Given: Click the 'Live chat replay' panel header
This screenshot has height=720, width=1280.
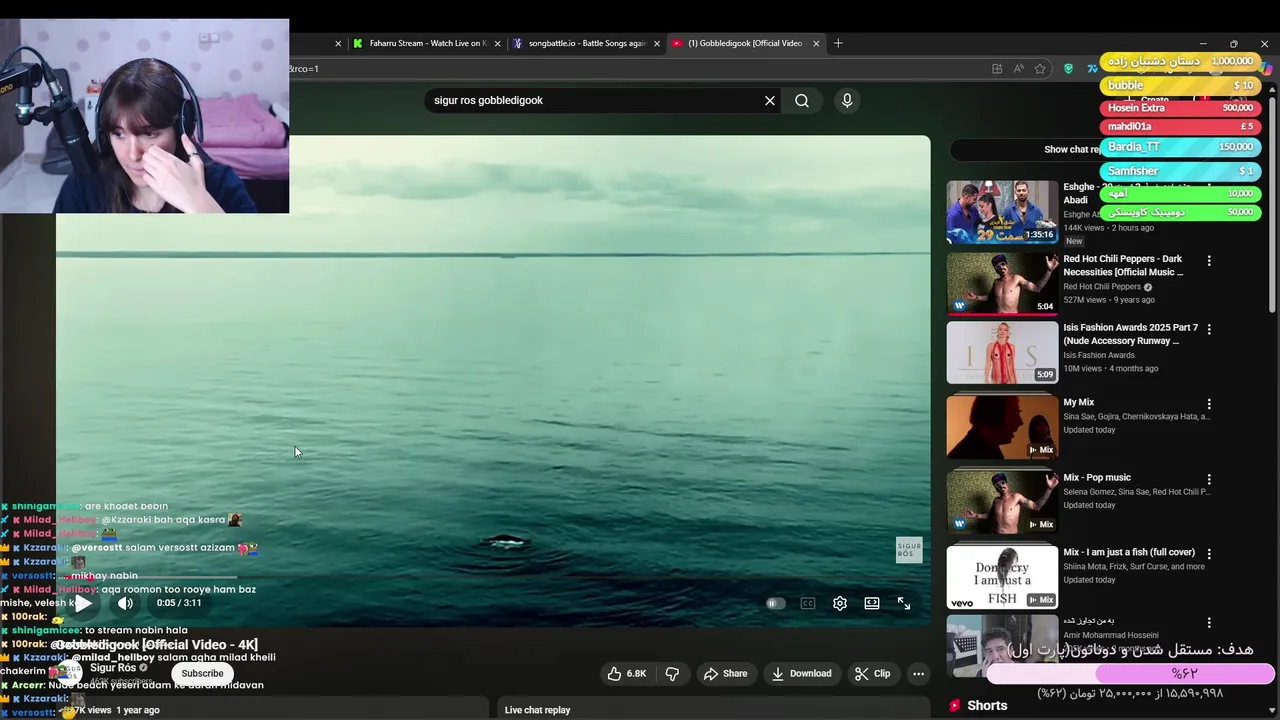Looking at the screenshot, I should [537, 710].
